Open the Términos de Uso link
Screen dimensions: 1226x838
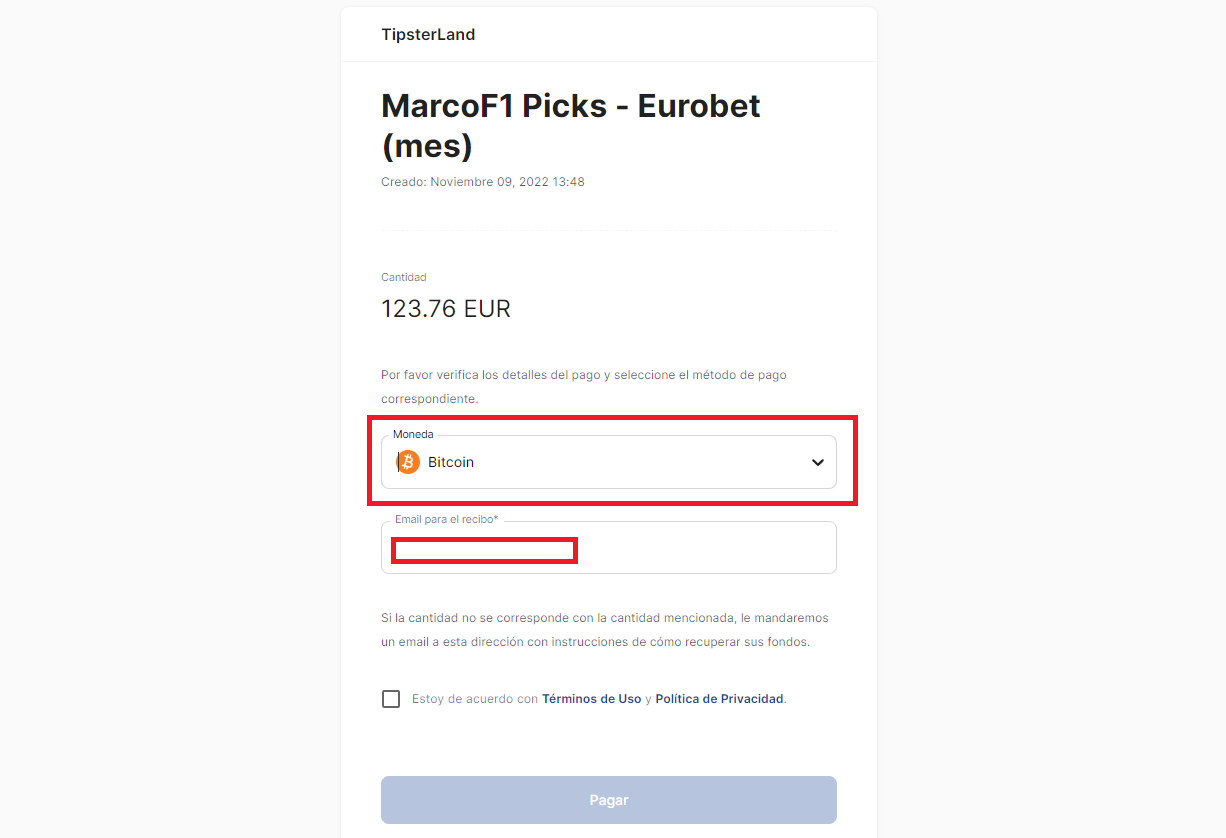[x=591, y=699]
